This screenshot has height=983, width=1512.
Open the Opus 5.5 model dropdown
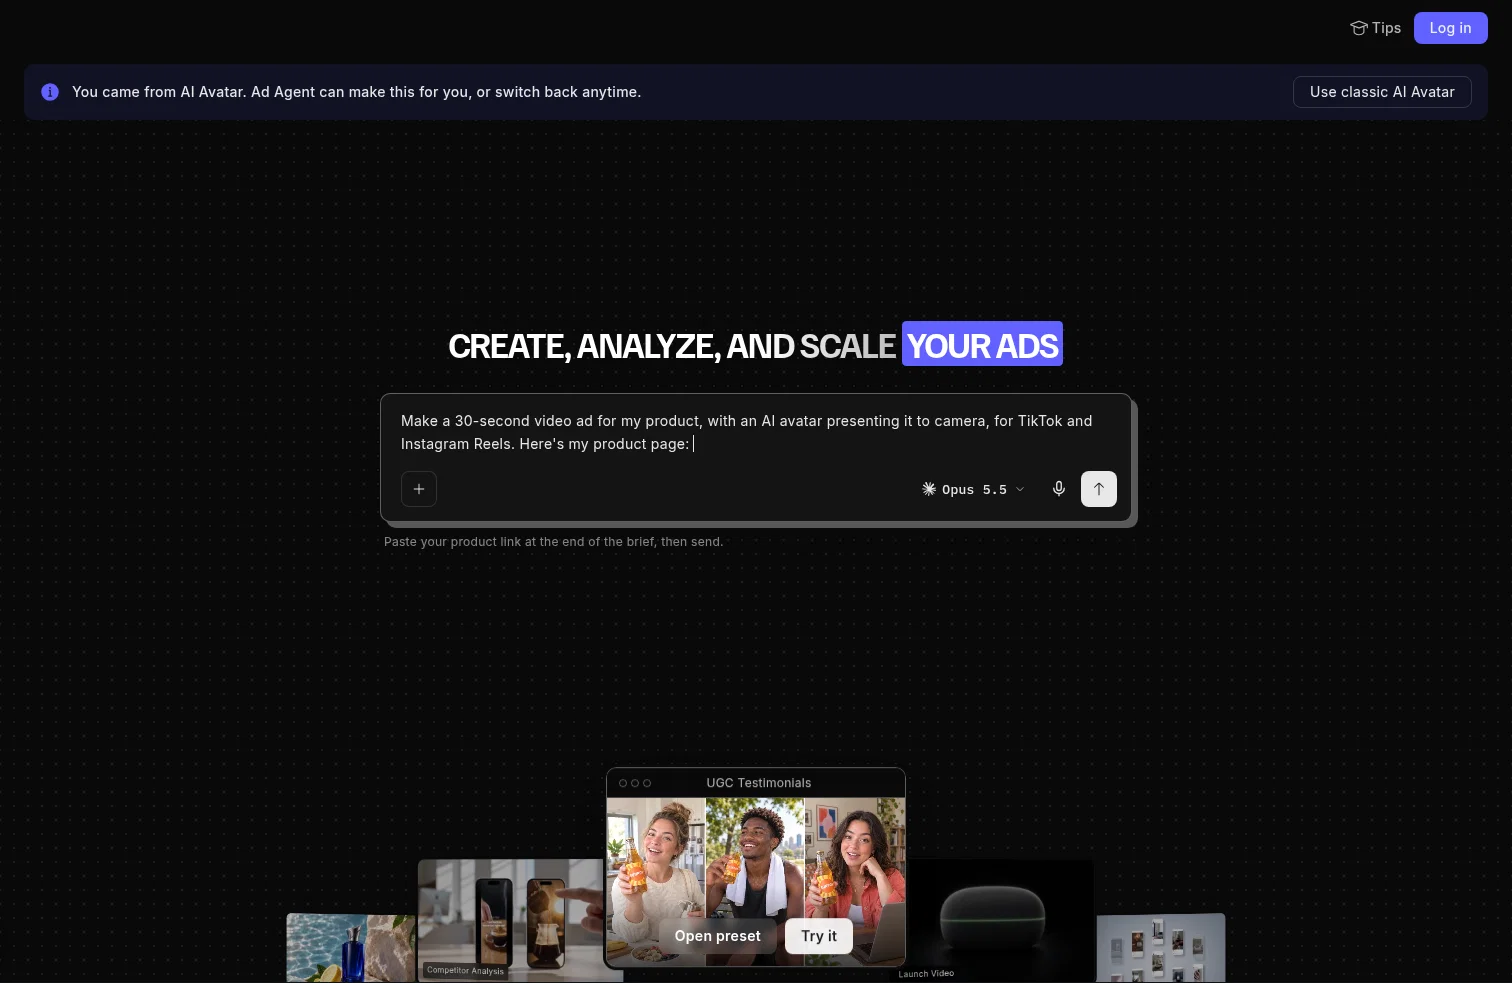pos(973,489)
